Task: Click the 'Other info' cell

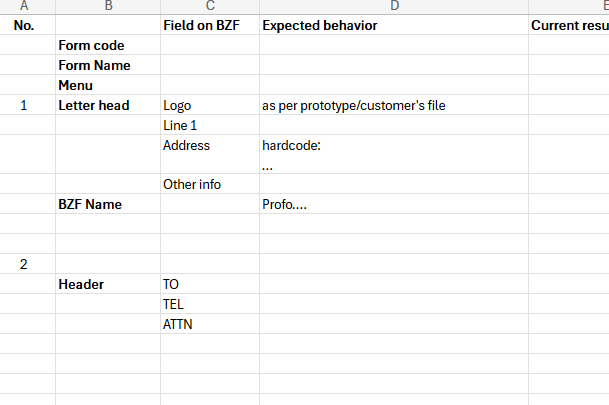Action: click(210, 184)
